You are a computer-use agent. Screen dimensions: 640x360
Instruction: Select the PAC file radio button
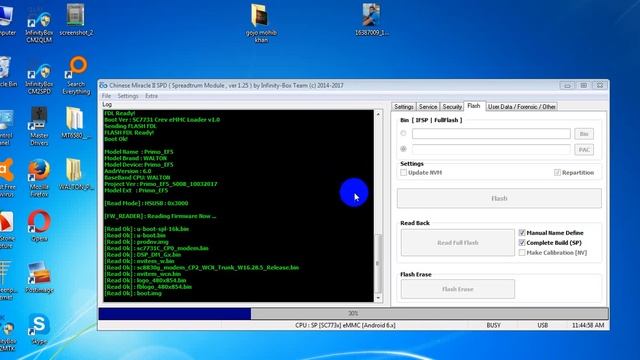coord(403,149)
